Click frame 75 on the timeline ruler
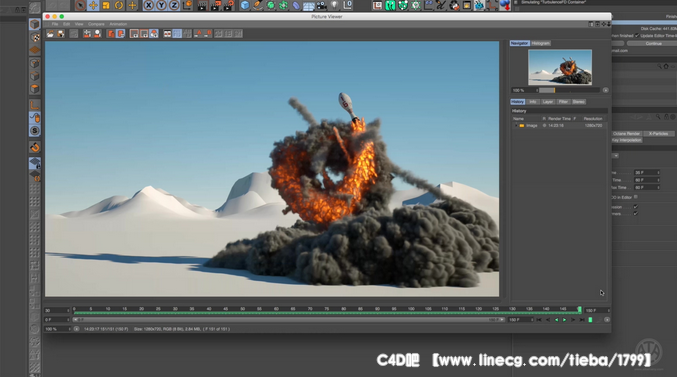 tap(327, 309)
